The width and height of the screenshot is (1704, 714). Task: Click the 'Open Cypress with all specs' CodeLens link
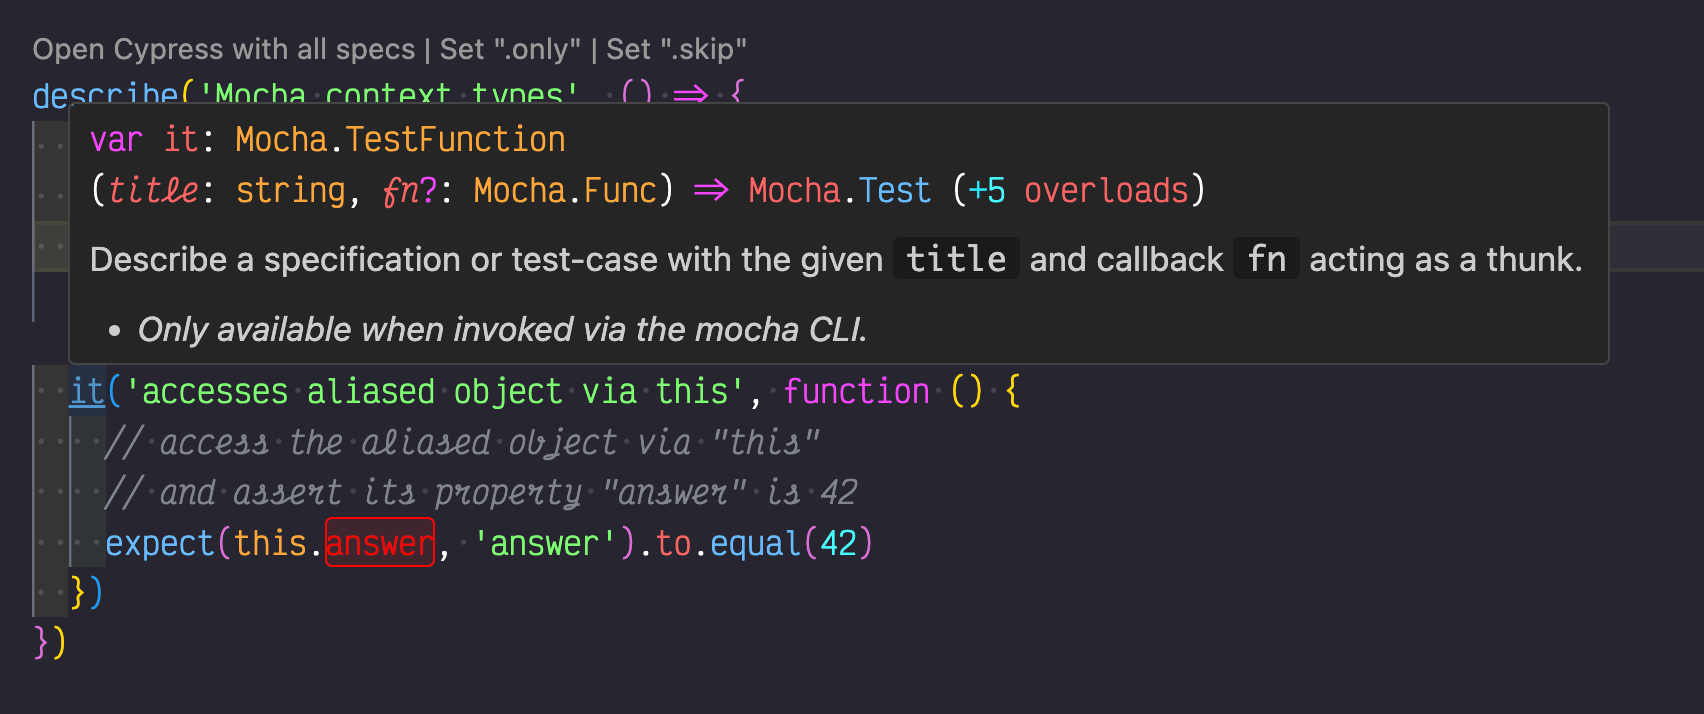tap(224, 48)
